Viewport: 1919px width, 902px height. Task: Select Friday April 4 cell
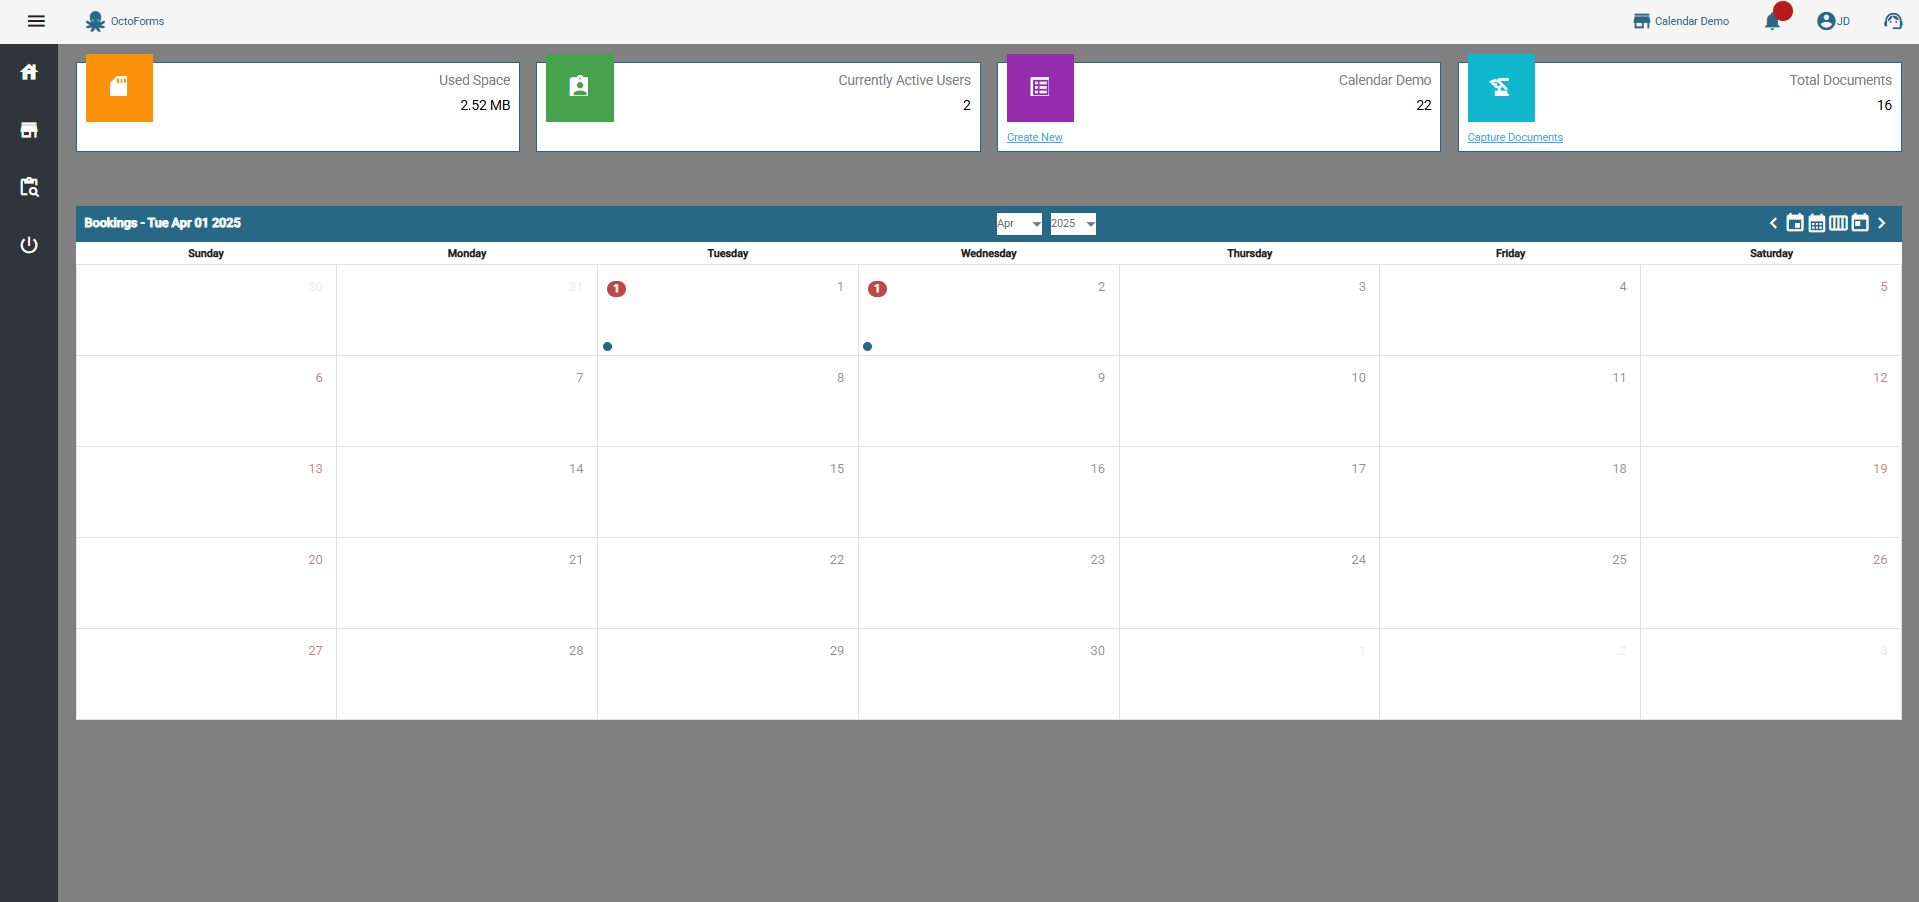pyautogui.click(x=1510, y=310)
